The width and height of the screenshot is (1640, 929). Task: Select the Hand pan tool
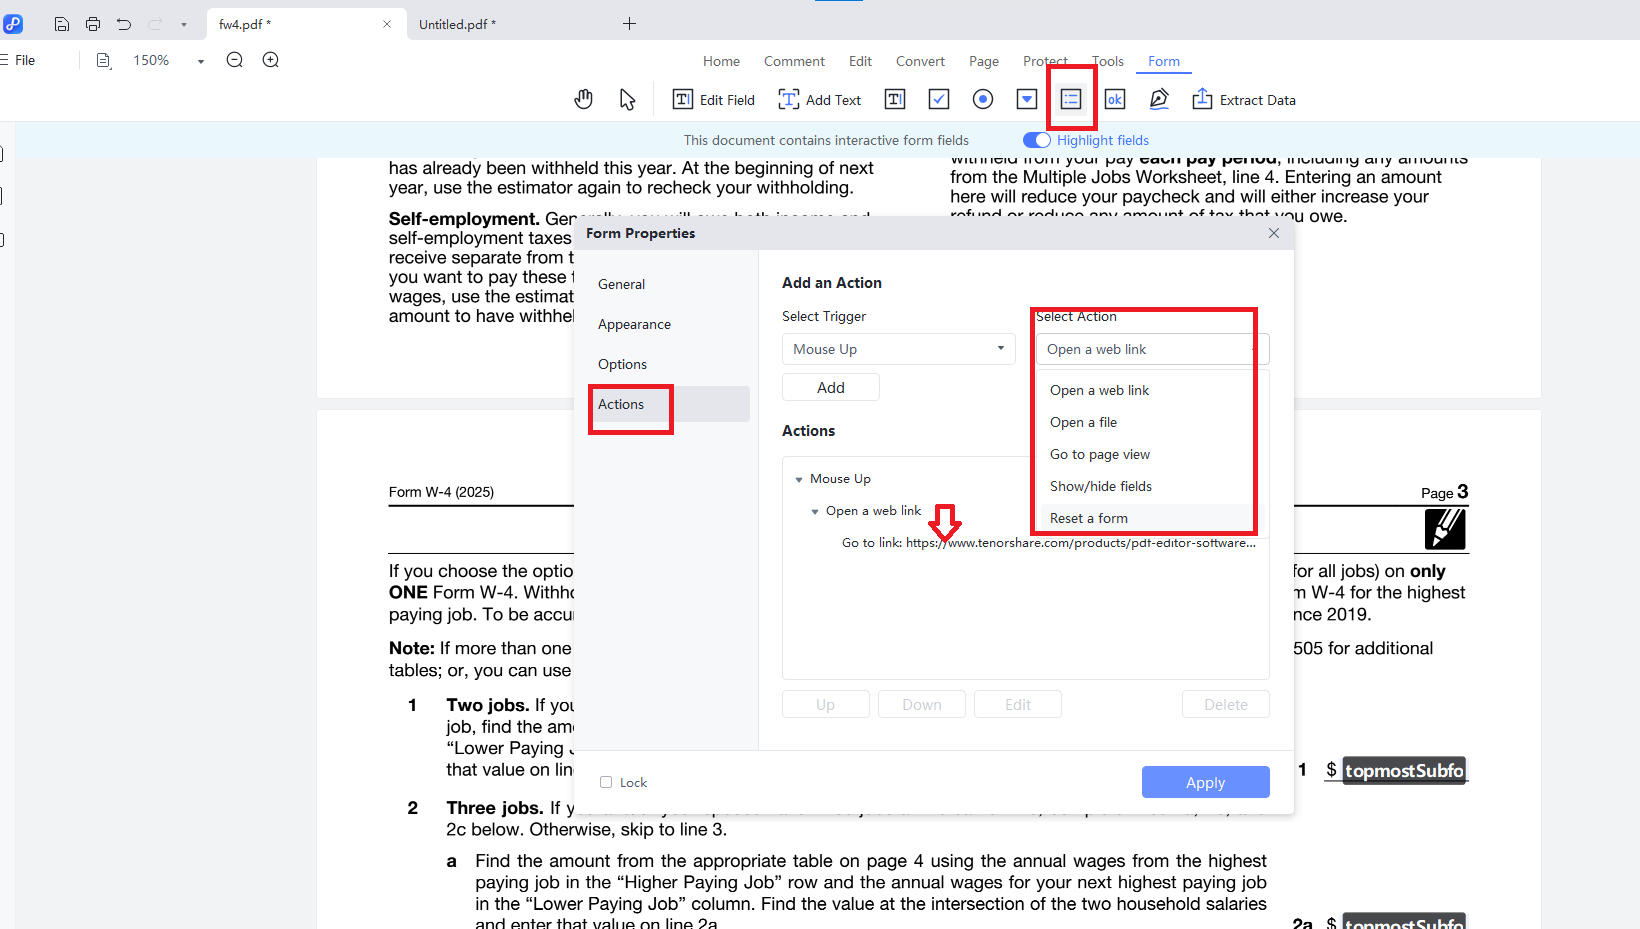point(584,99)
